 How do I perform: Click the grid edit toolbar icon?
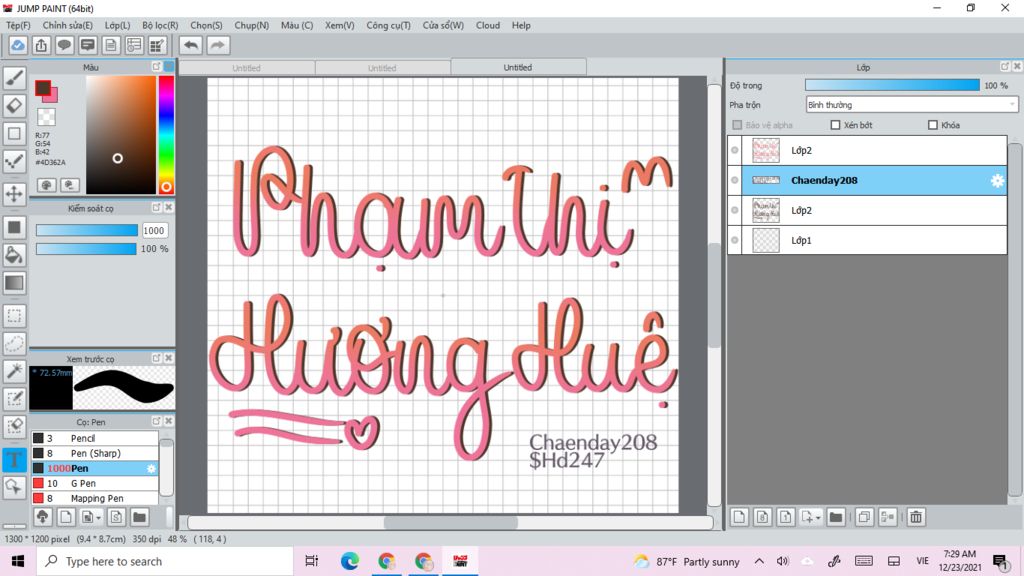point(157,45)
